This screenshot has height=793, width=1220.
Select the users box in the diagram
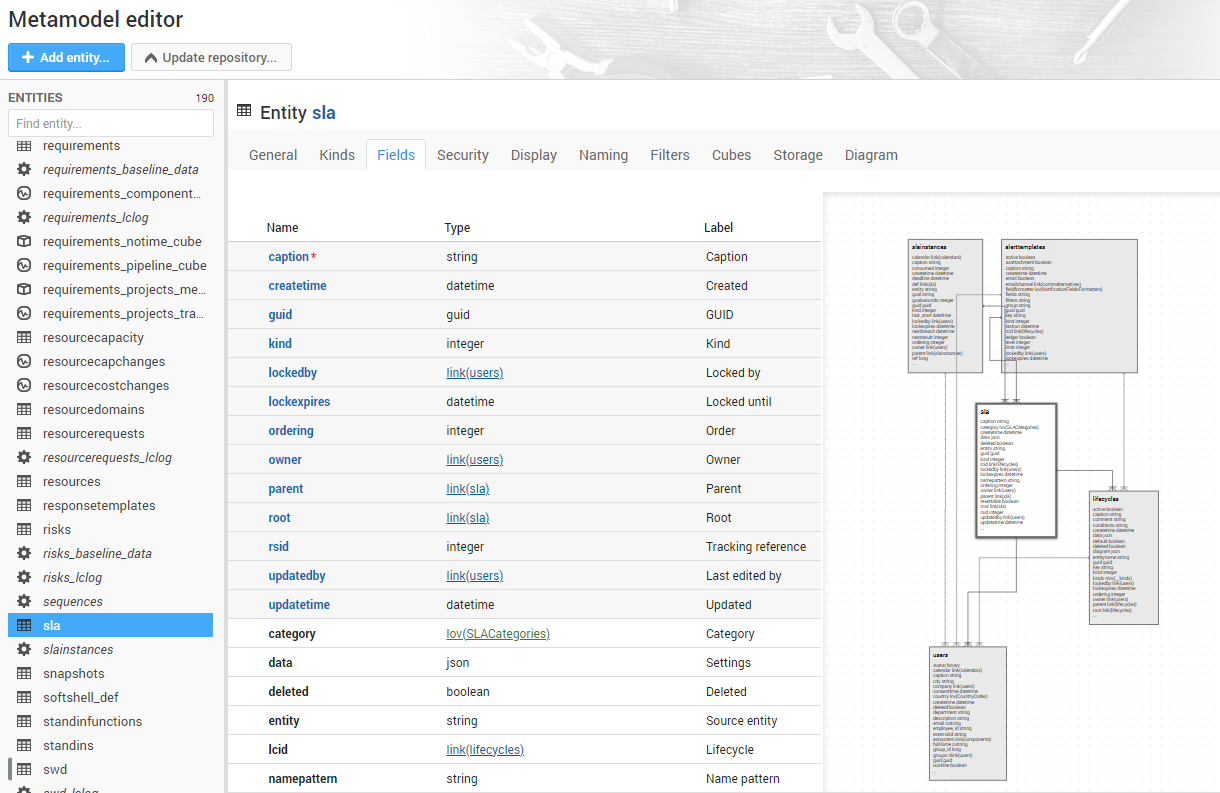(x=967, y=712)
